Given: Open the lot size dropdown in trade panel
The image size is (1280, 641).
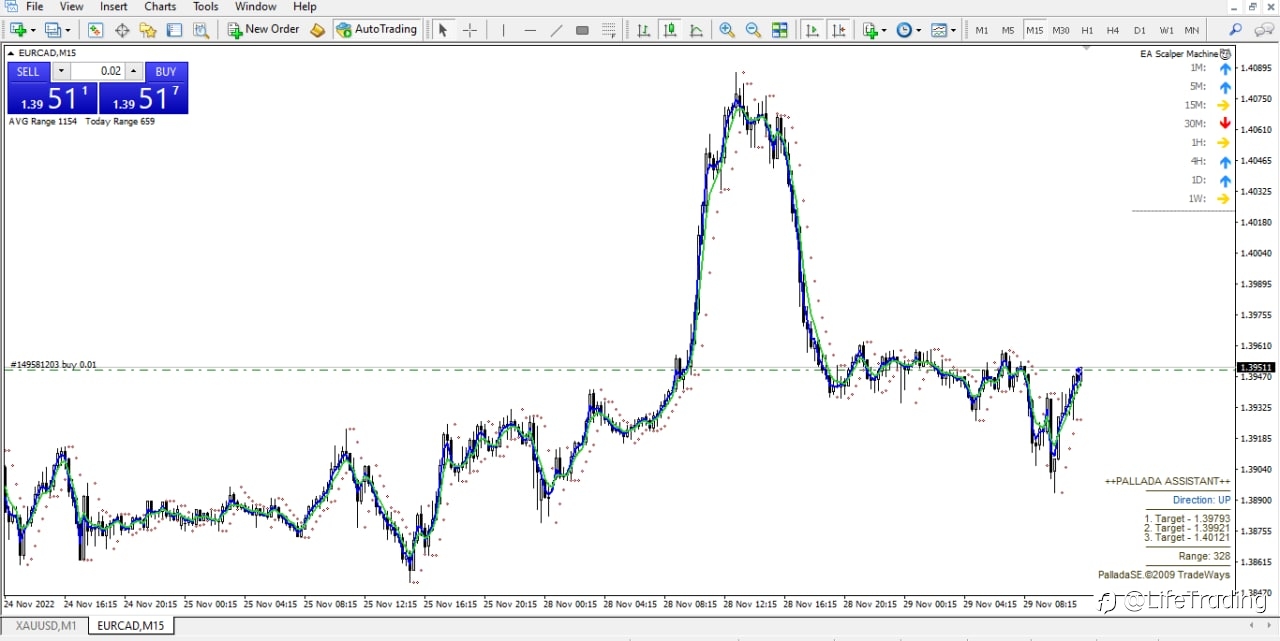Looking at the screenshot, I should [x=61, y=71].
